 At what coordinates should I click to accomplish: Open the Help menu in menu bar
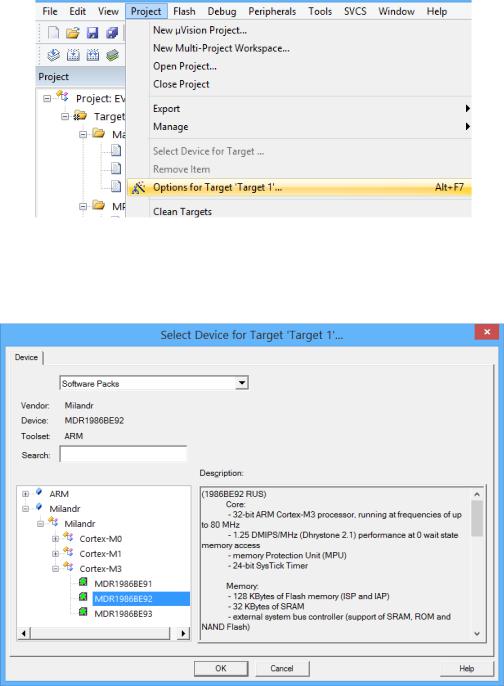(x=437, y=11)
